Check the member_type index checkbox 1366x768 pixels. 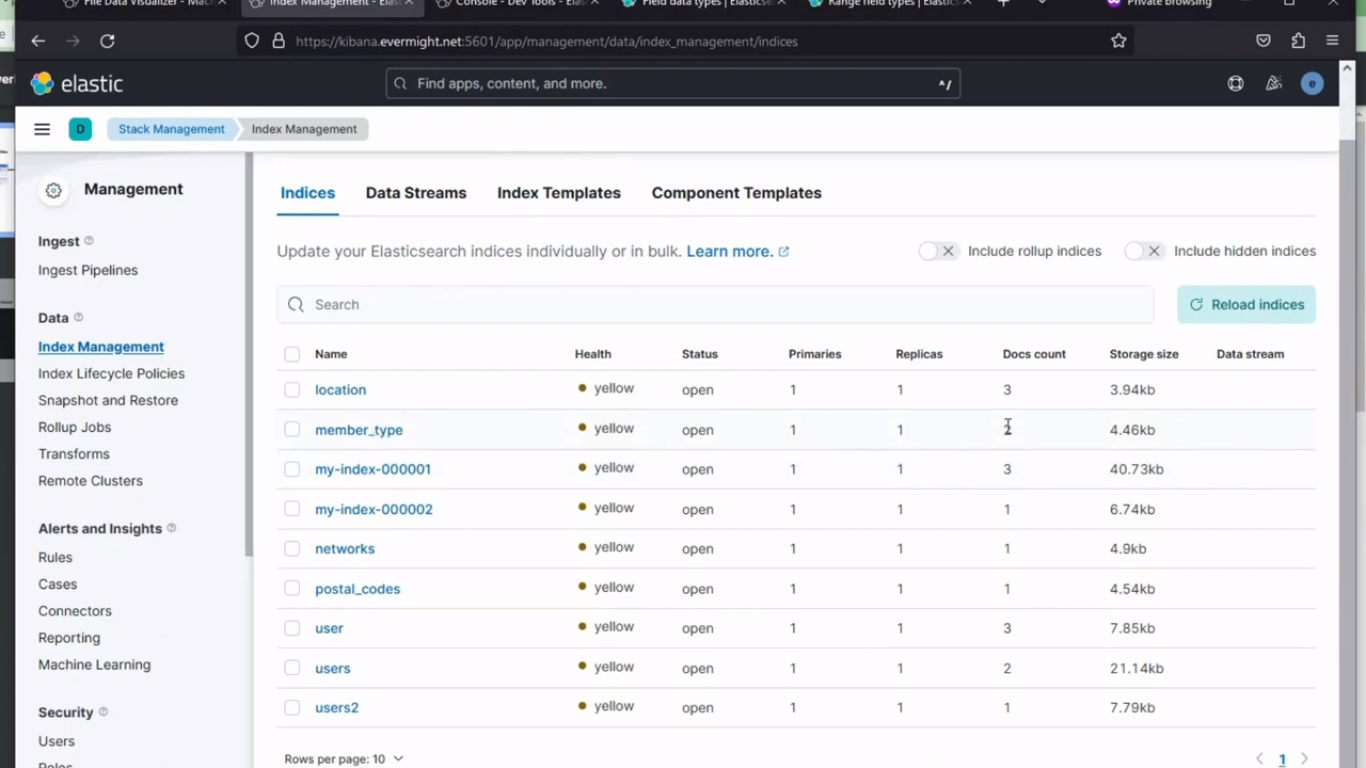tap(292, 429)
